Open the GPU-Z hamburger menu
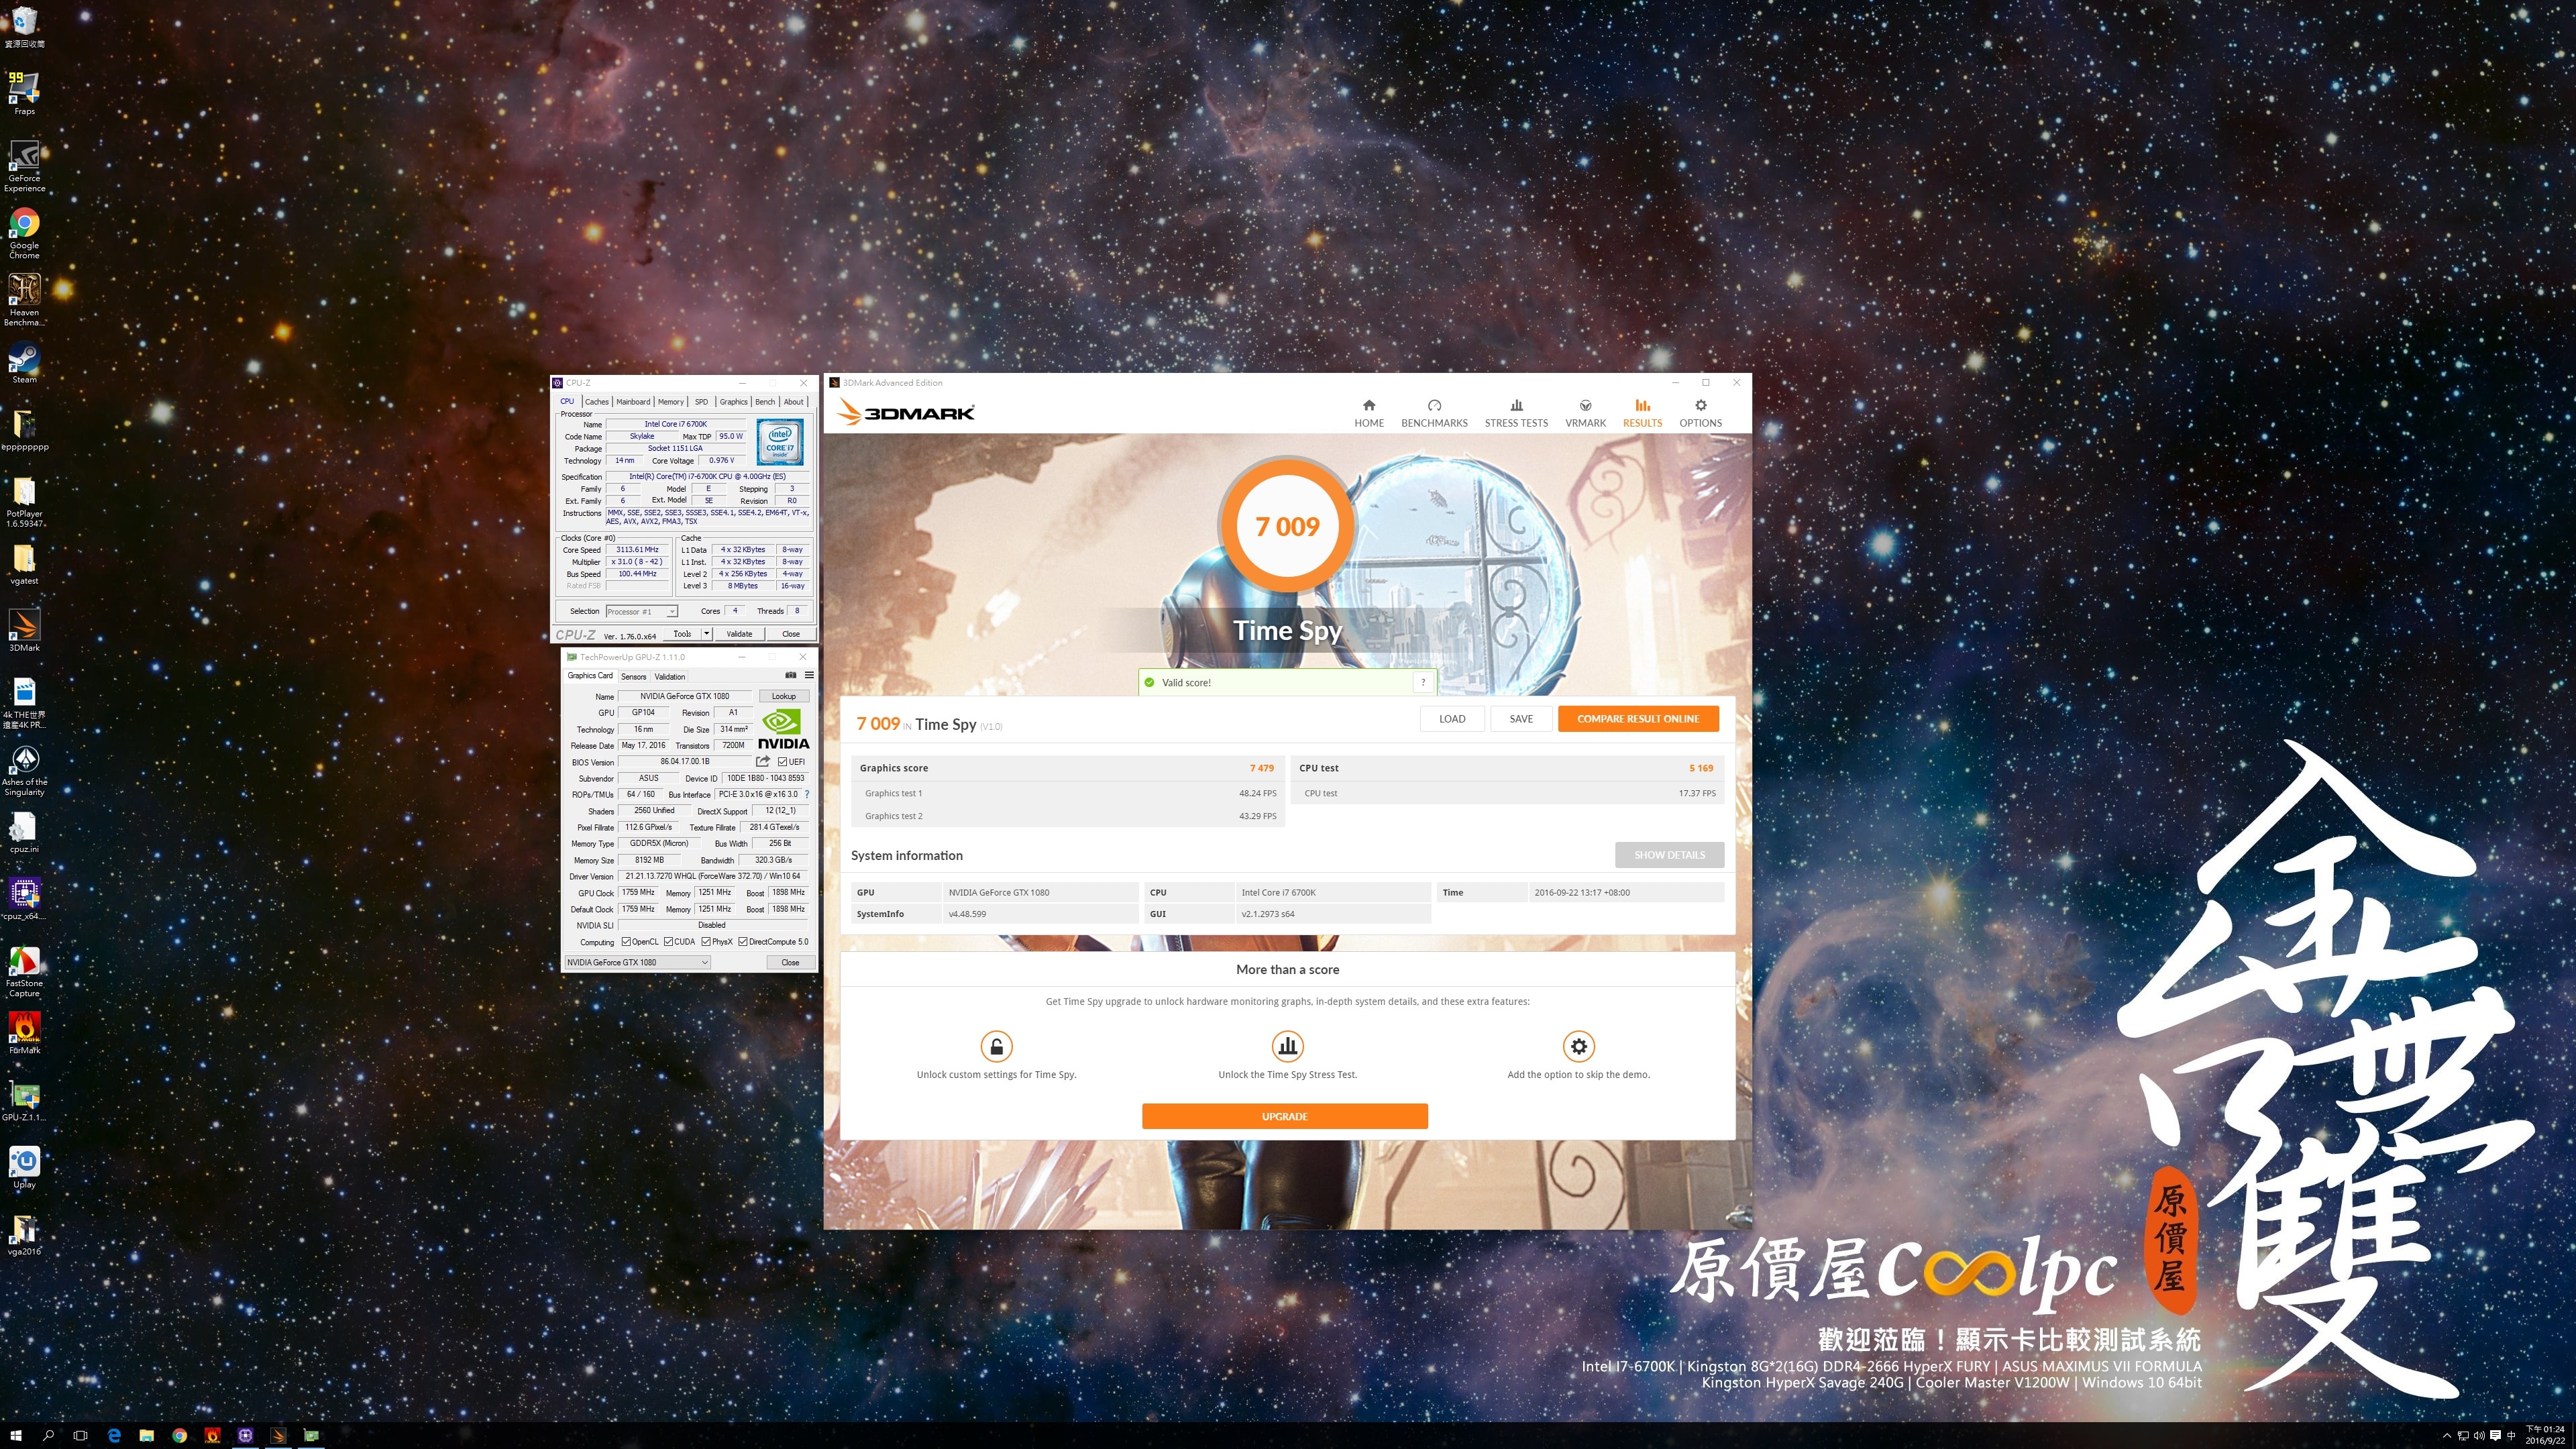Screen dimensions: 2576x1449 pyautogui.click(x=809, y=675)
